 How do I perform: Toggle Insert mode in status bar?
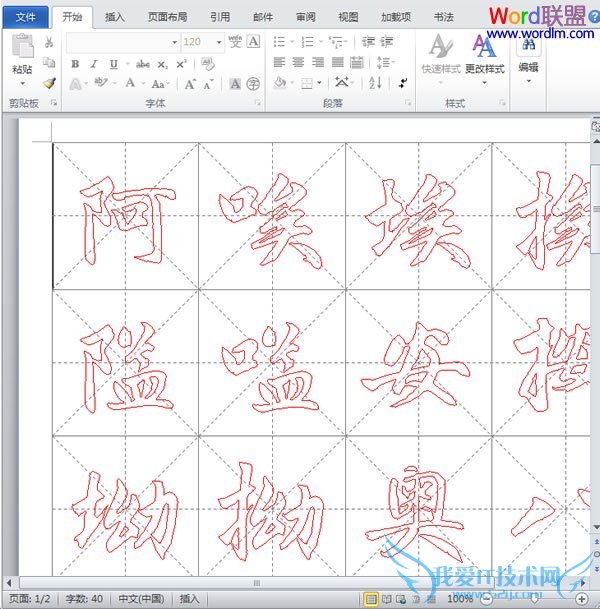tap(189, 599)
